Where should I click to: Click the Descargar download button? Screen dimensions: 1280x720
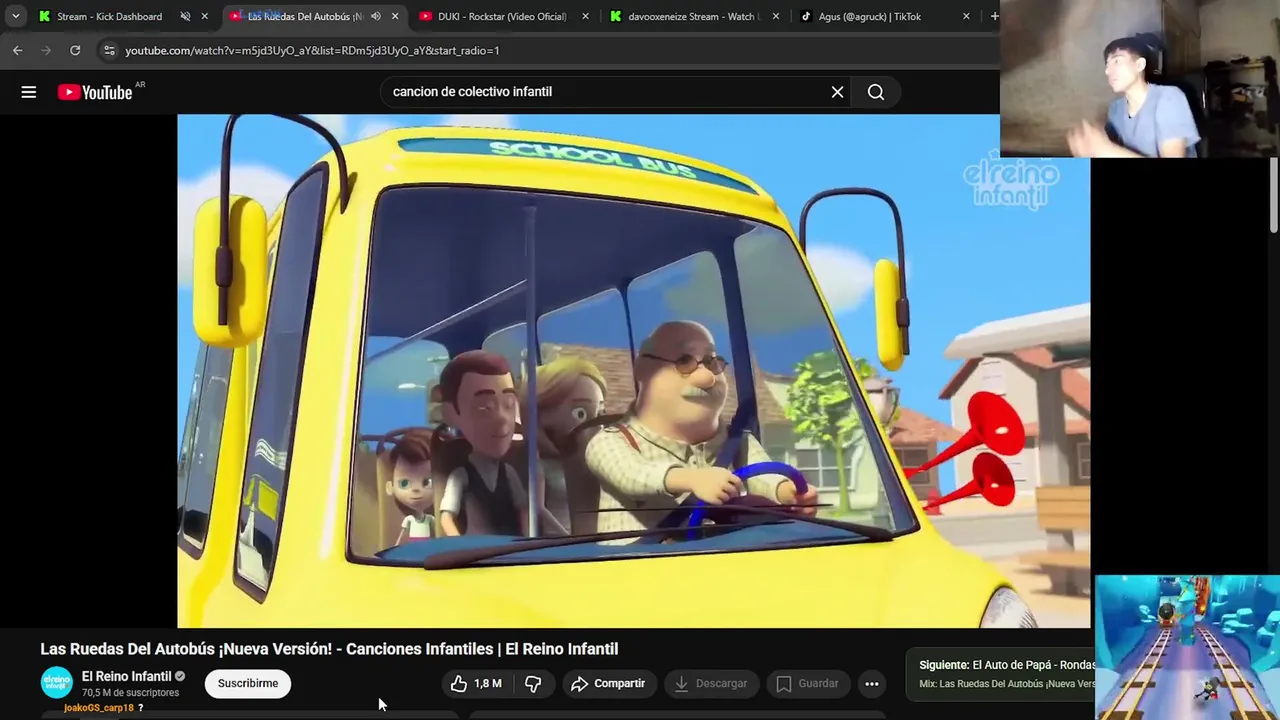pos(711,684)
